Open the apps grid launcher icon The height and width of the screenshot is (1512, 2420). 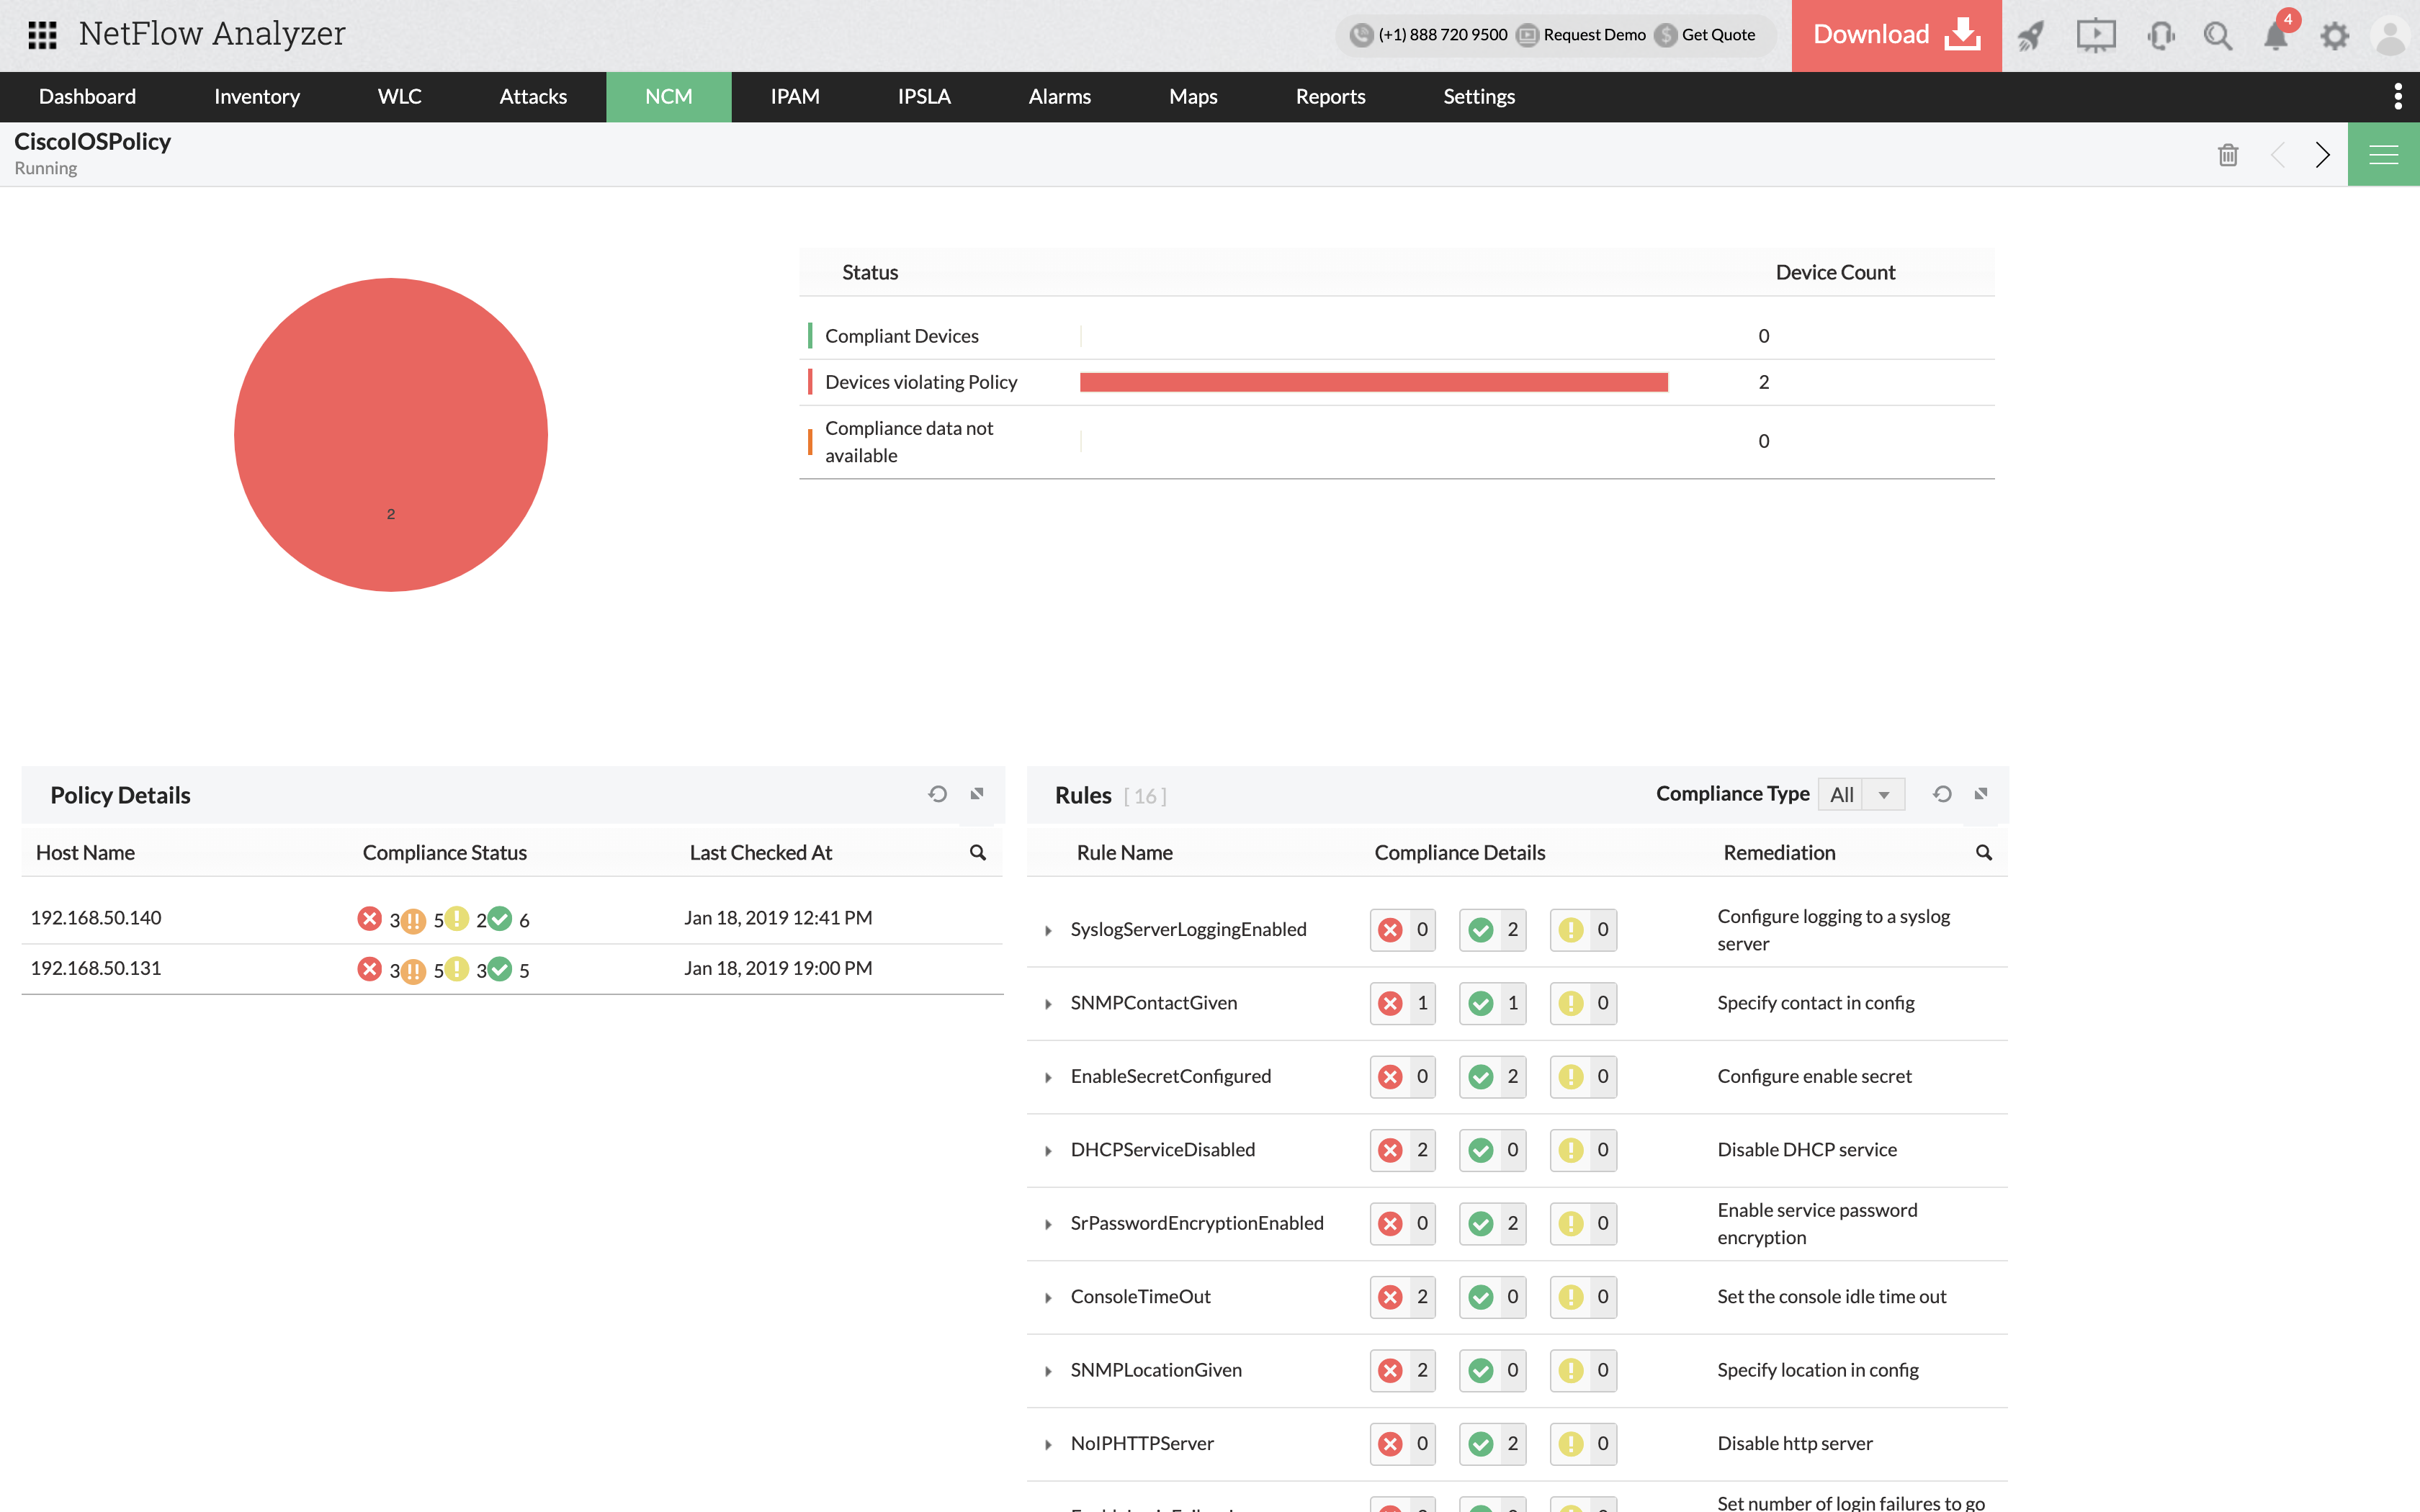pyautogui.click(x=42, y=35)
